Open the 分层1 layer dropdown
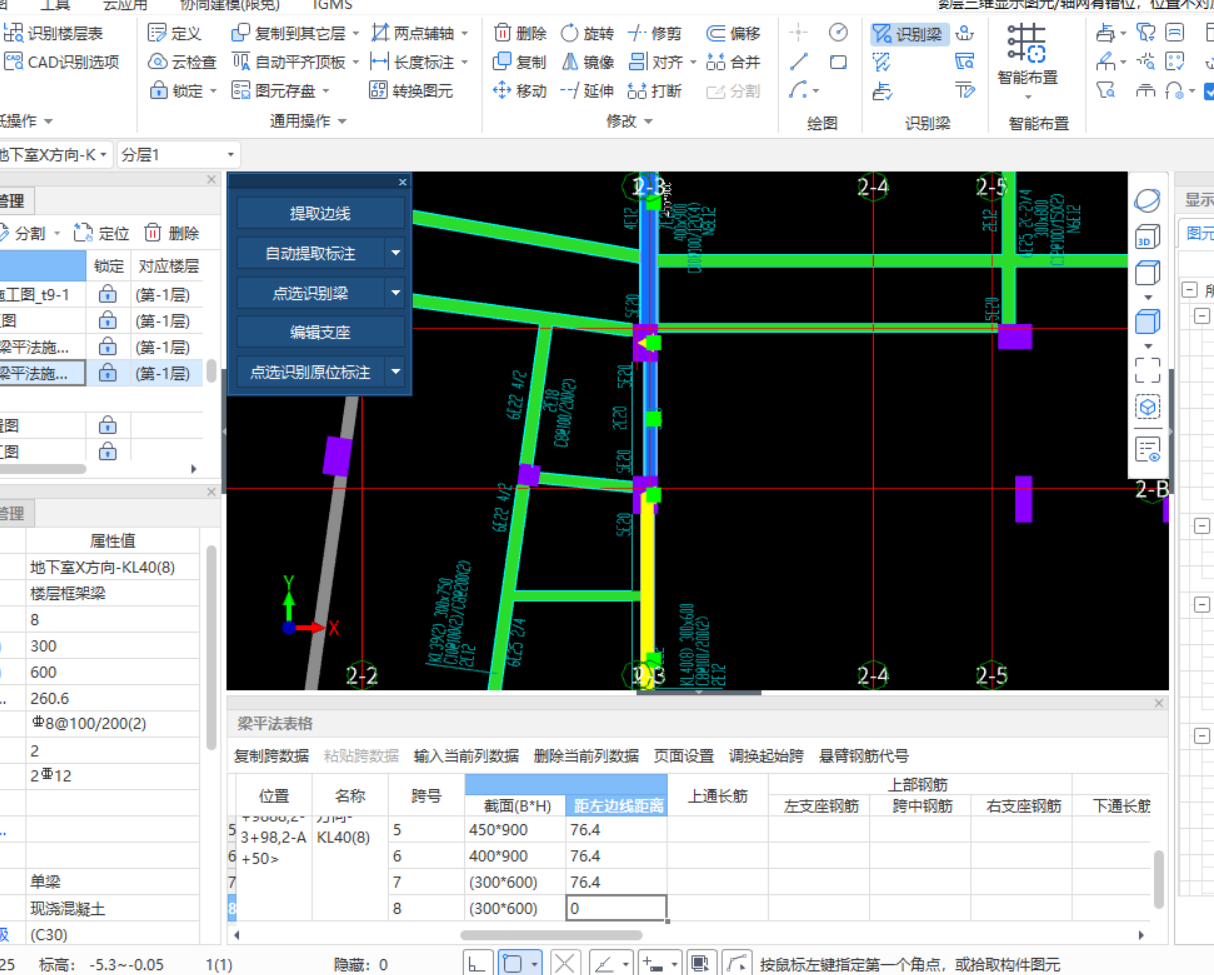1214x975 pixels. (x=178, y=155)
